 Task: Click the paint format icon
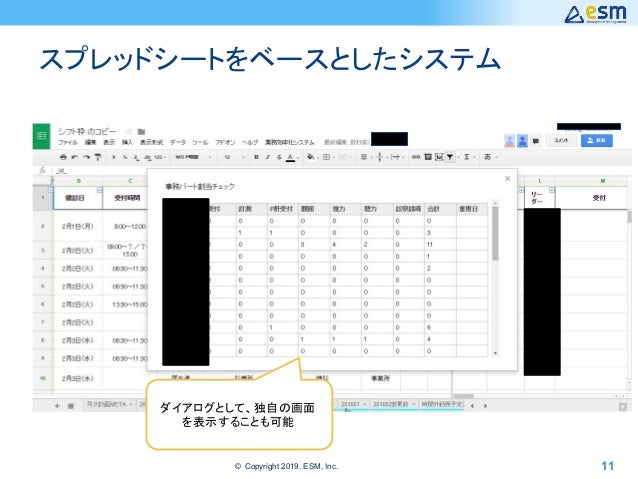(98, 157)
